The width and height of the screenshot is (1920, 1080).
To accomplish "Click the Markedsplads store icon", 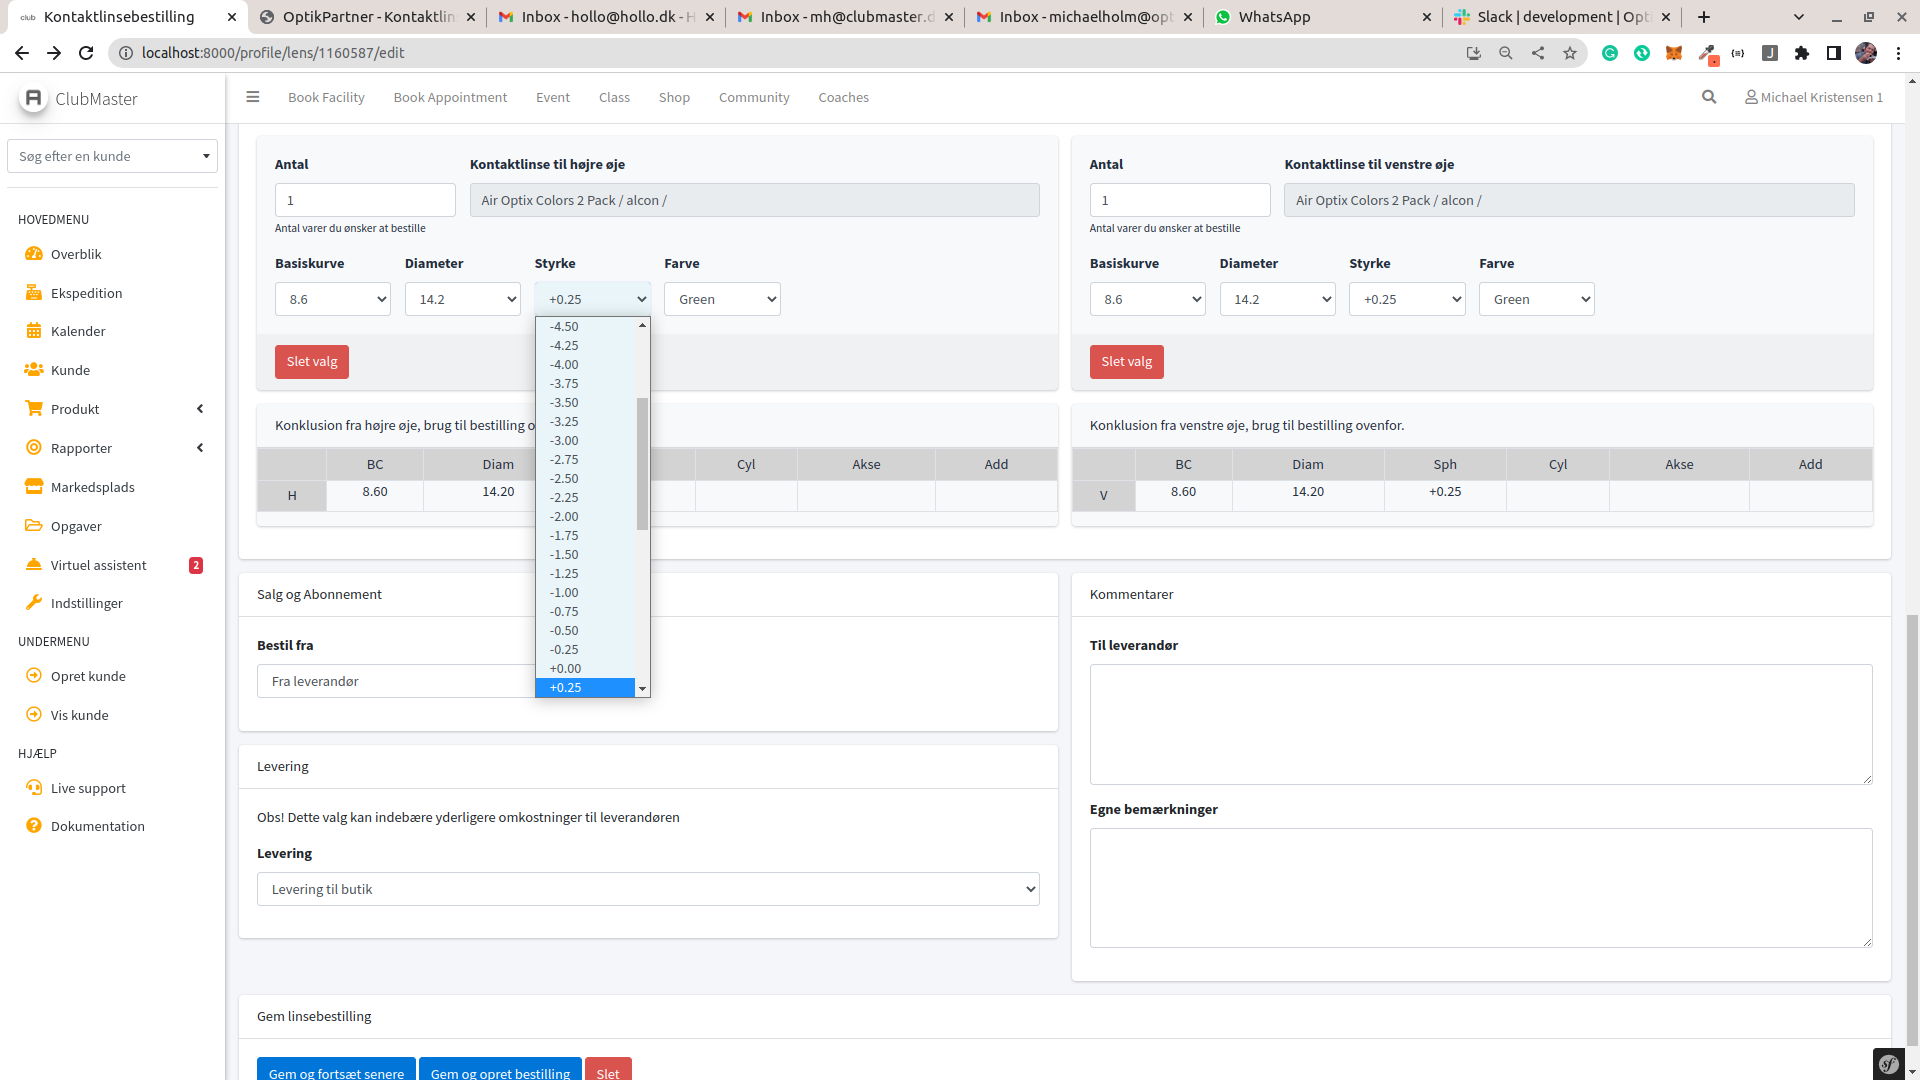I will coord(34,487).
